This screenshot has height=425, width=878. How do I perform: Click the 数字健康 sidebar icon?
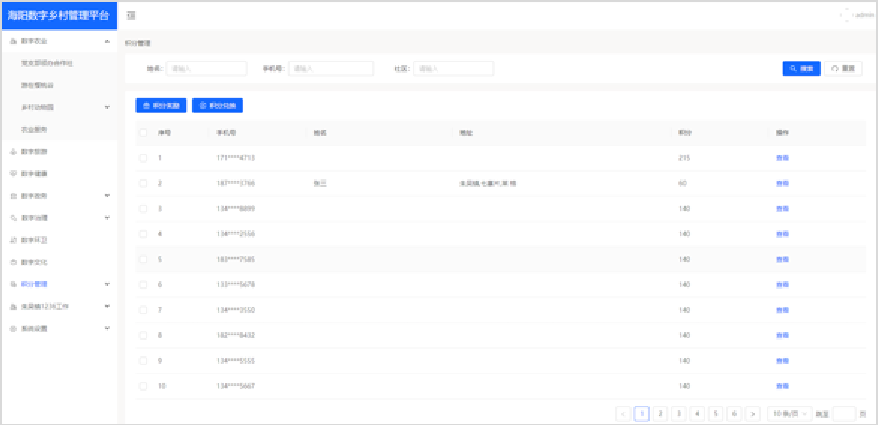tap(13, 174)
